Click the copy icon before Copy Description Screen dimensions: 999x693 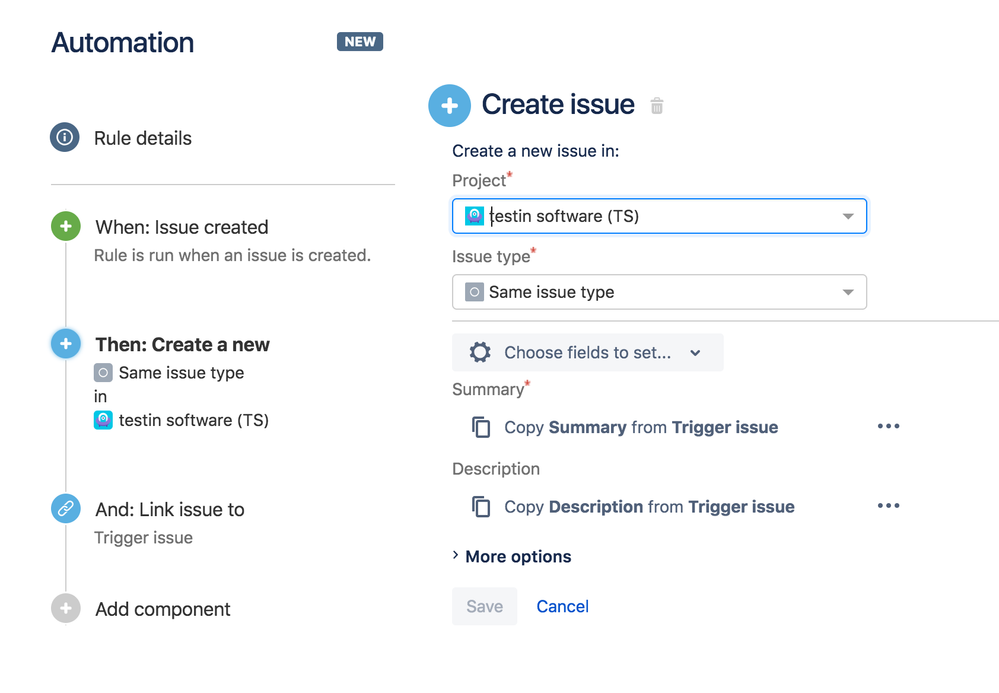tap(482, 506)
